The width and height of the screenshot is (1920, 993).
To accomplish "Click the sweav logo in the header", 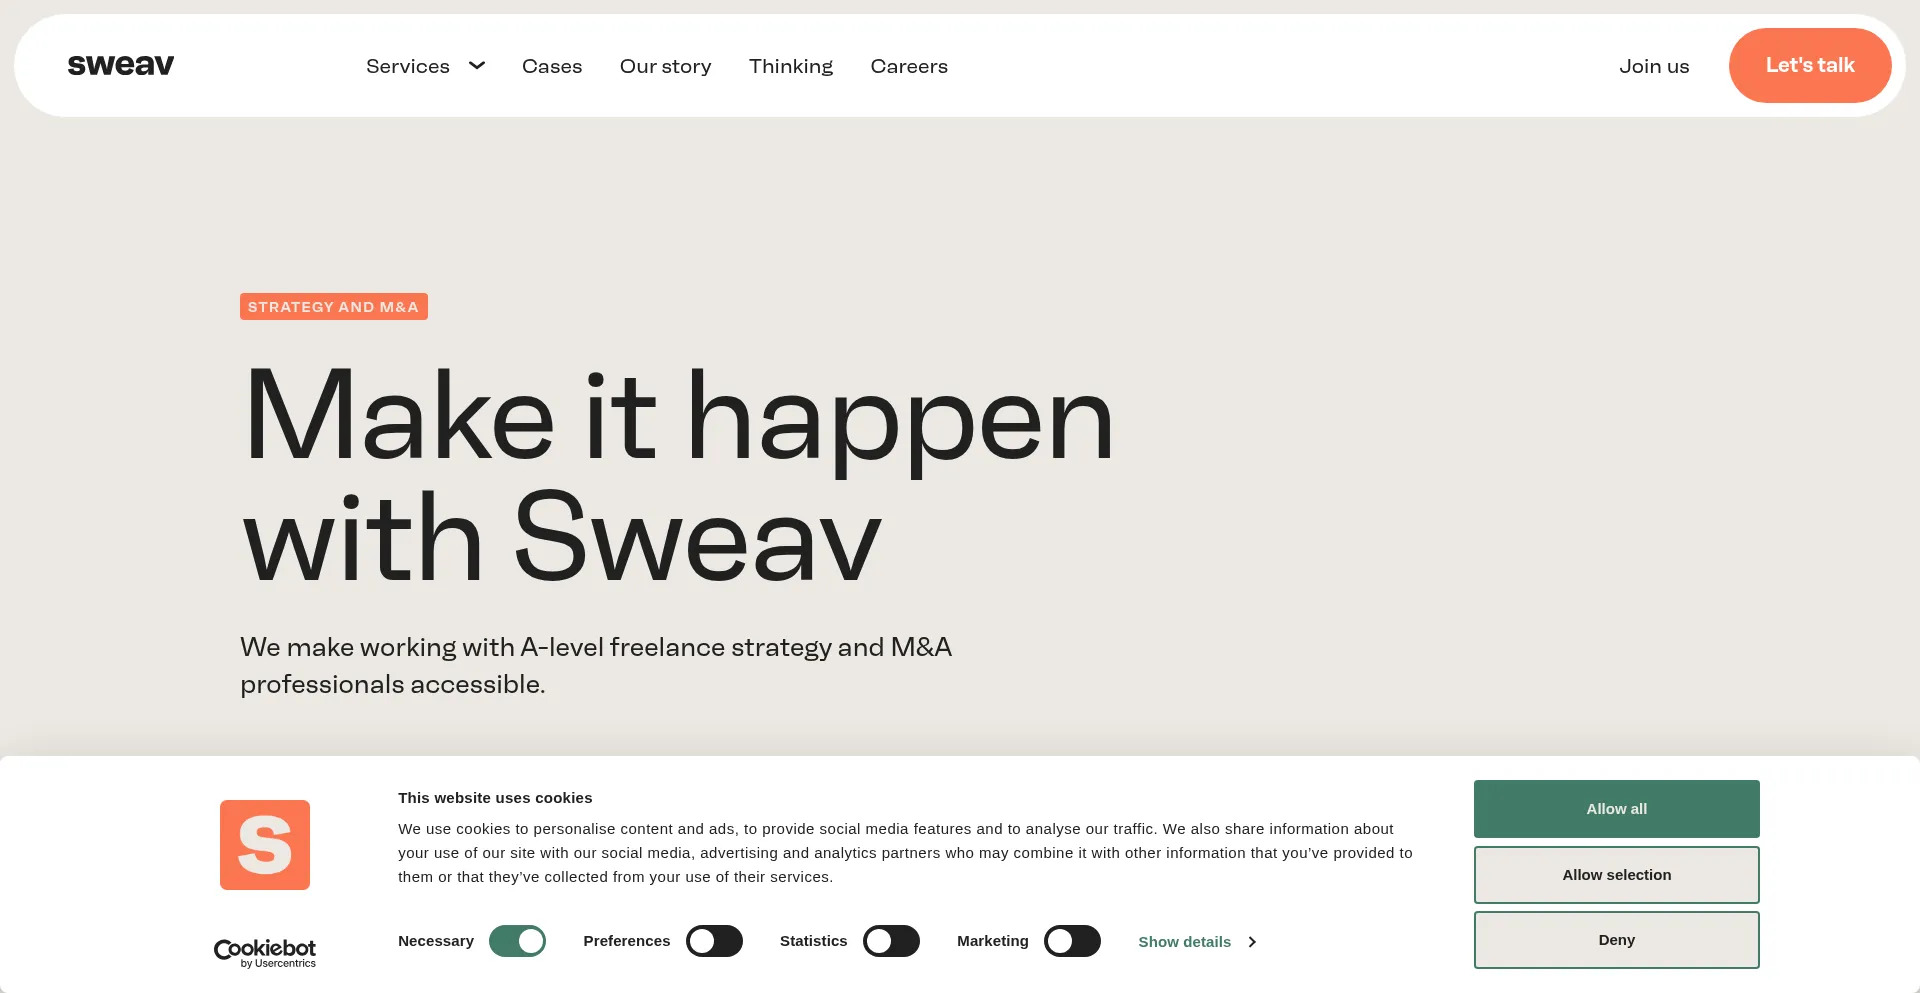I will click(x=120, y=65).
